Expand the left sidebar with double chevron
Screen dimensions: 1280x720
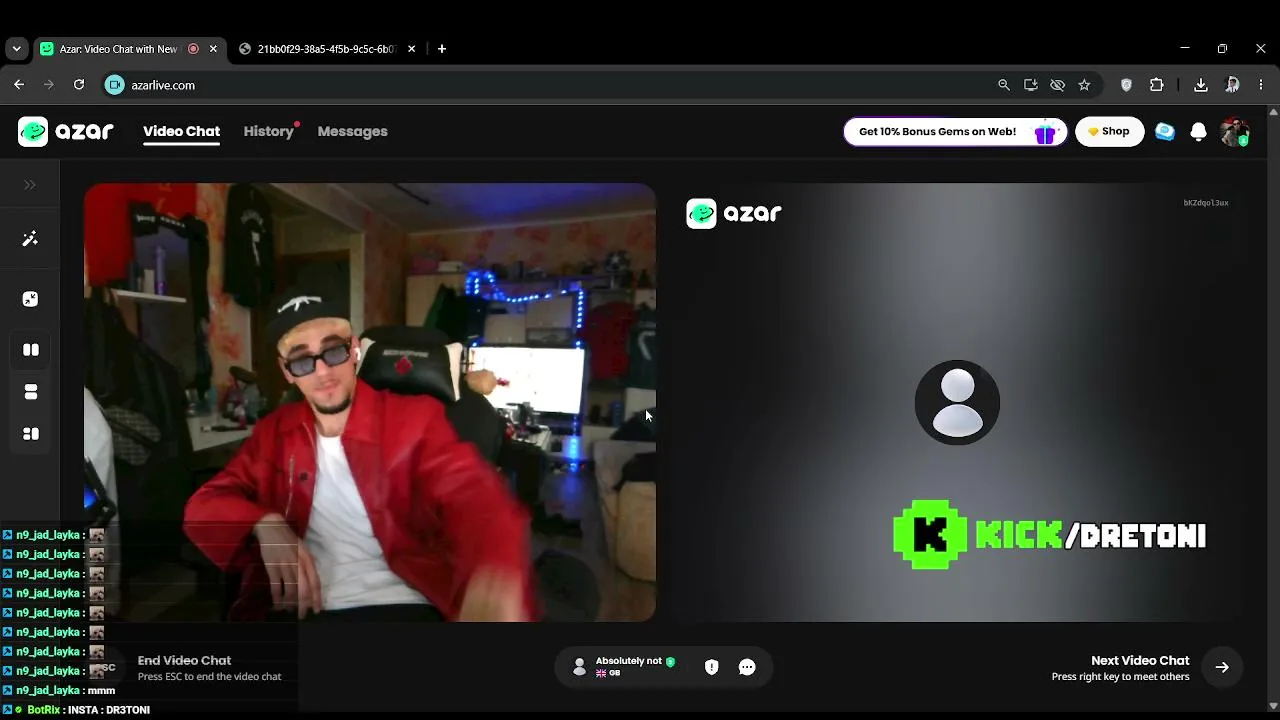pos(30,185)
